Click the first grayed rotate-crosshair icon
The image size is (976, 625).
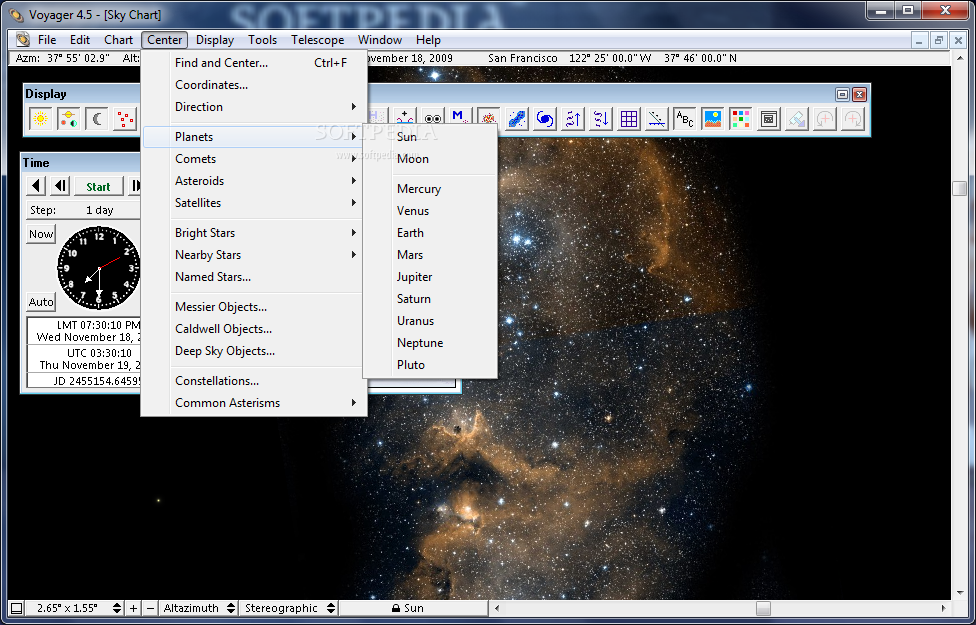coord(825,118)
